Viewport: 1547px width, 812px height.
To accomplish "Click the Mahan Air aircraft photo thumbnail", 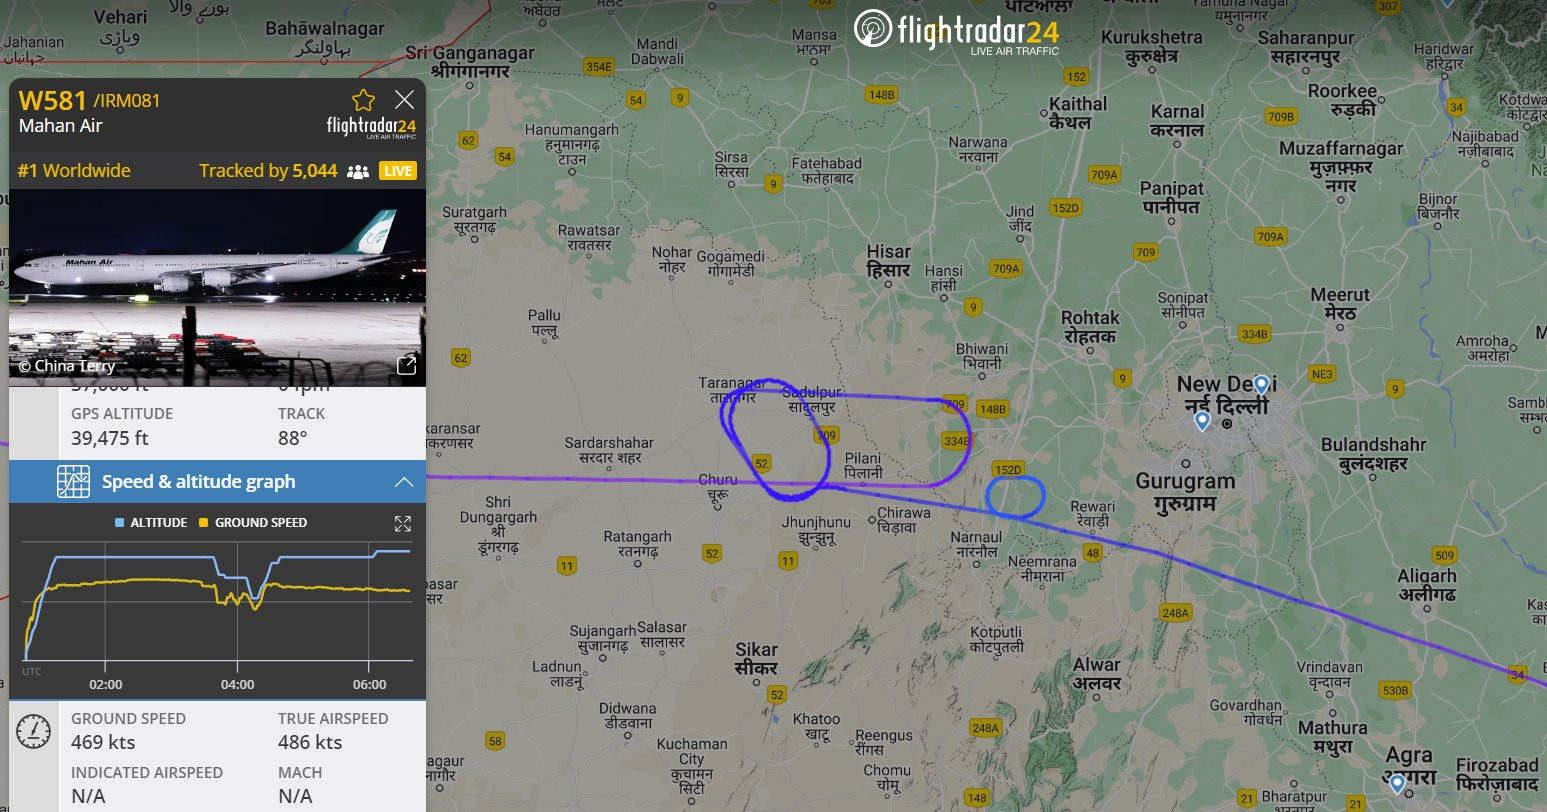I will pos(217,287).
